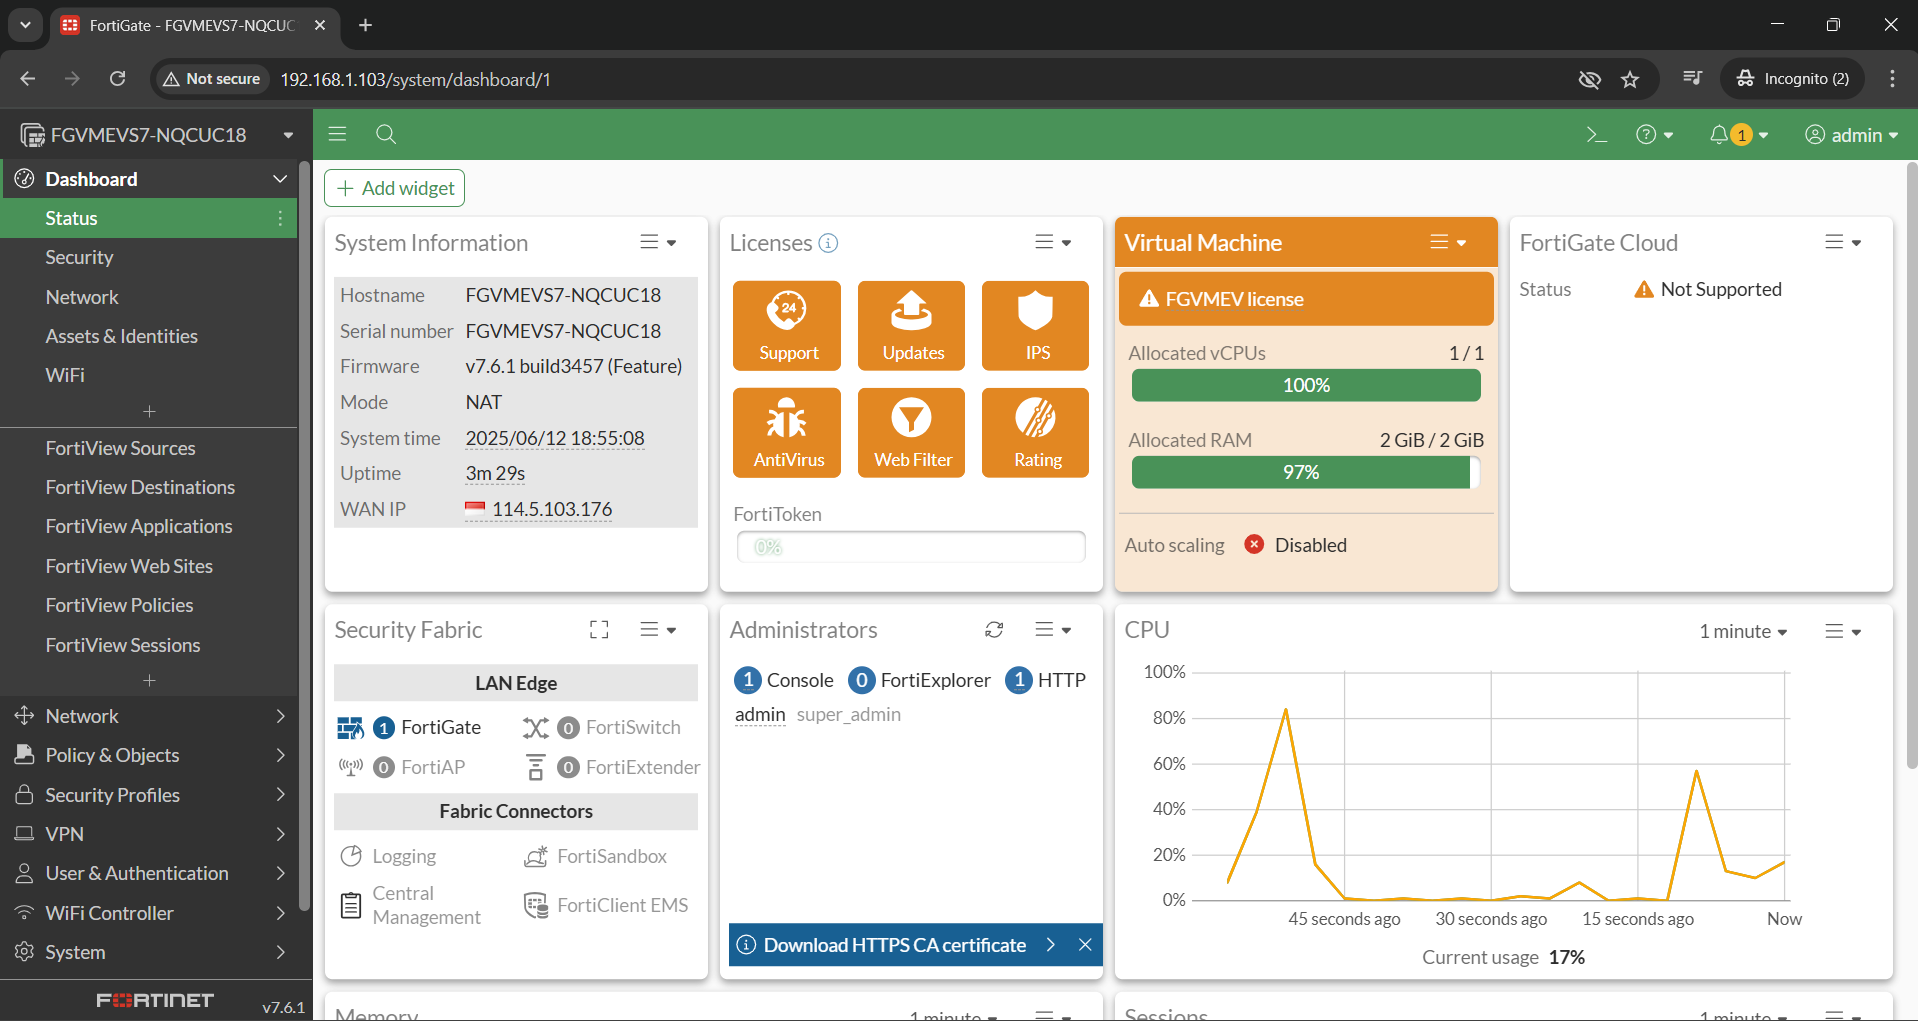Select the WiFi dashboard
The width and height of the screenshot is (1918, 1021).
(150, 375)
